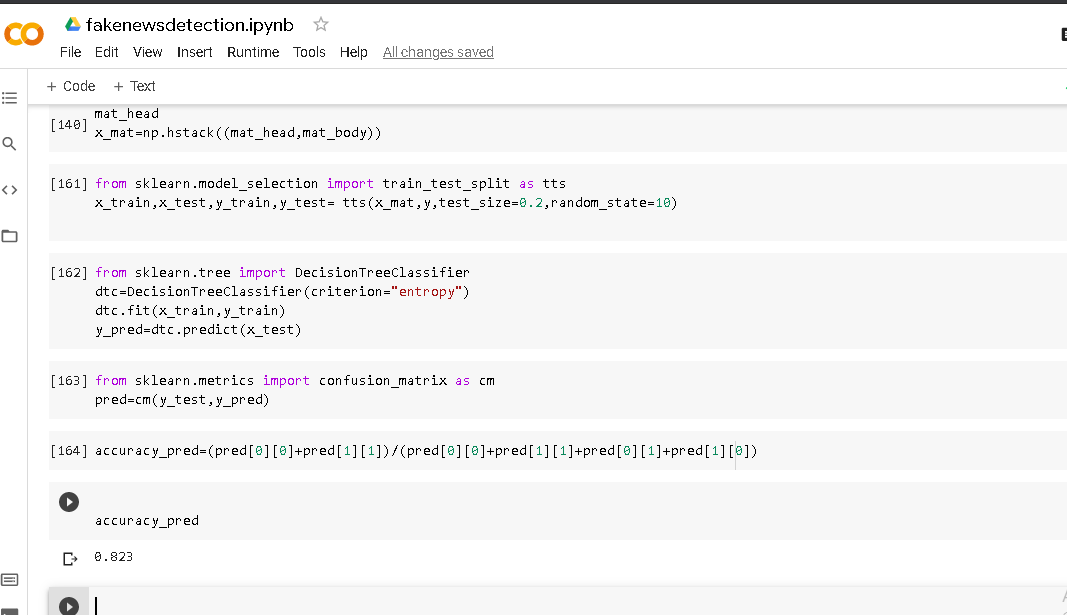Open the code snippets panel

point(10,189)
